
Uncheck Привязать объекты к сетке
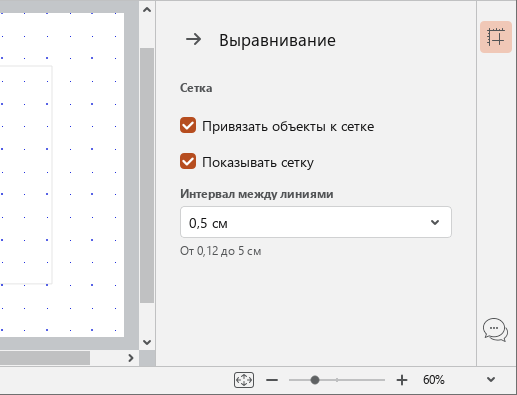click(x=188, y=125)
